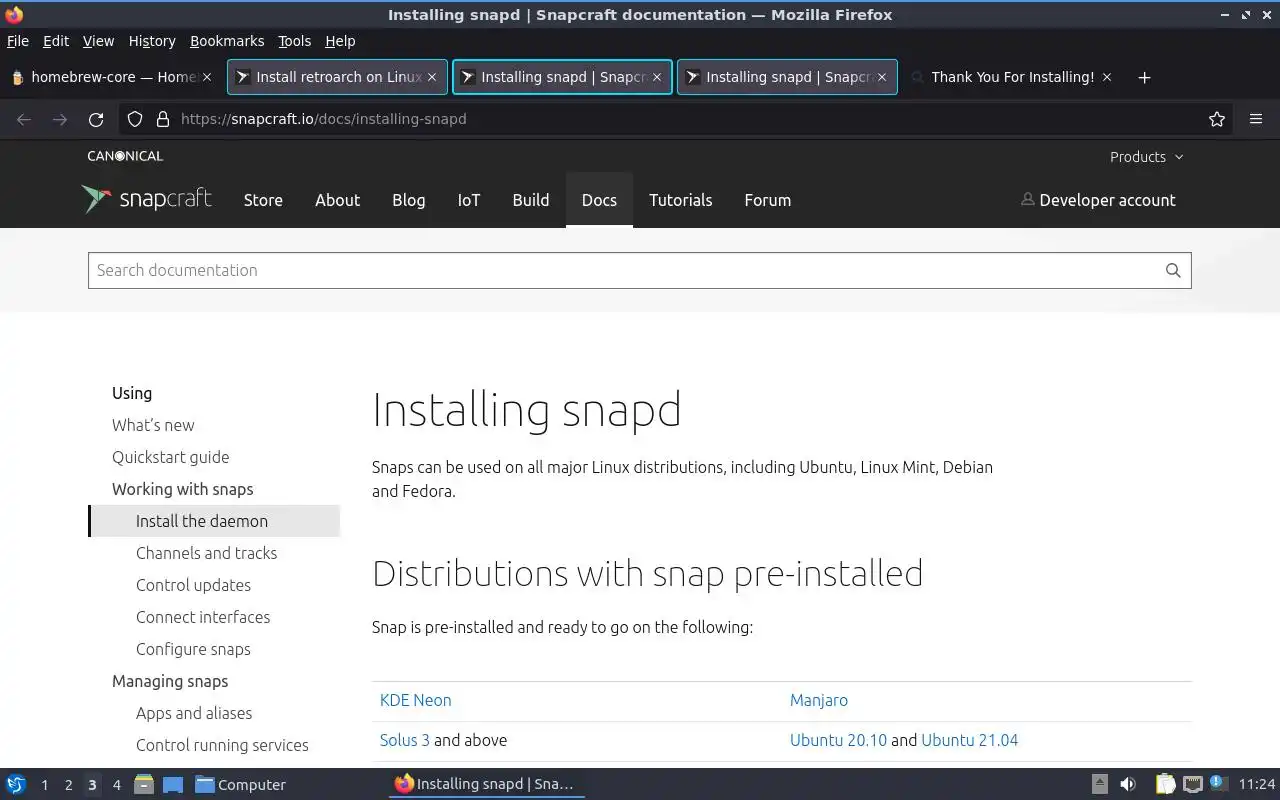Close the homebrew-core tab
The width and height of the screenshot is (1280, 800).
coord(207,77)
